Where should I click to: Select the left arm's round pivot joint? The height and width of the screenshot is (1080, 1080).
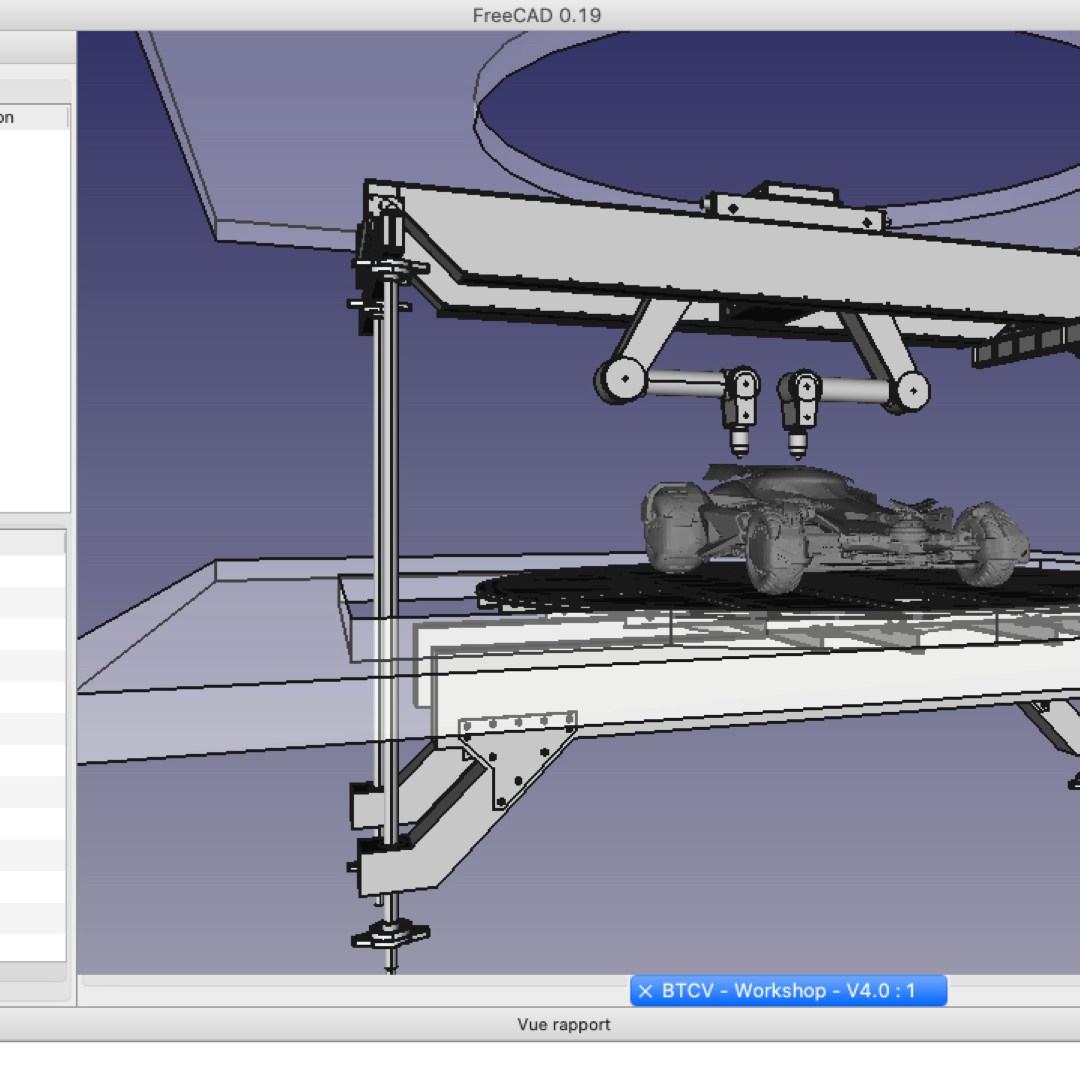click(623, 379)
